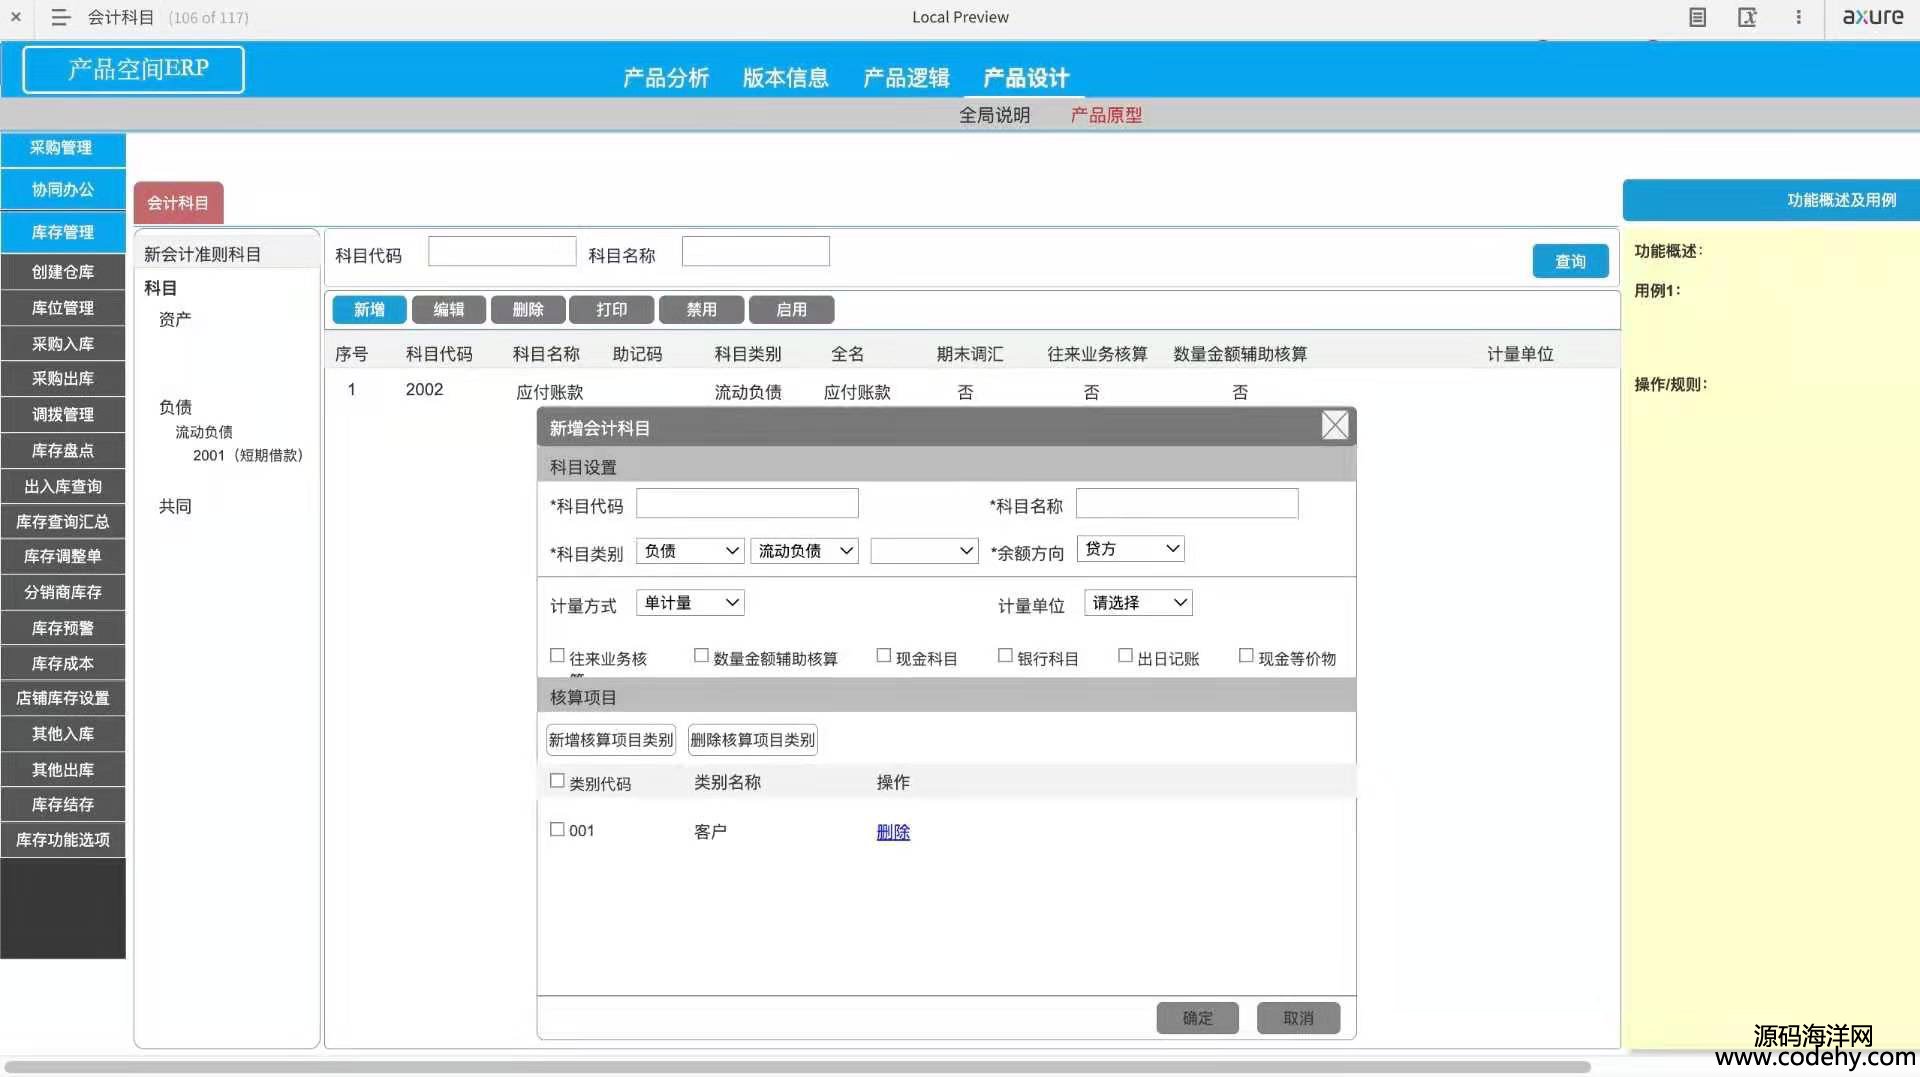Click 删除核算项目类别 button
The width and height of the screenshot is (1920, 1077).
pyautogui.click(x=752, y=740)
